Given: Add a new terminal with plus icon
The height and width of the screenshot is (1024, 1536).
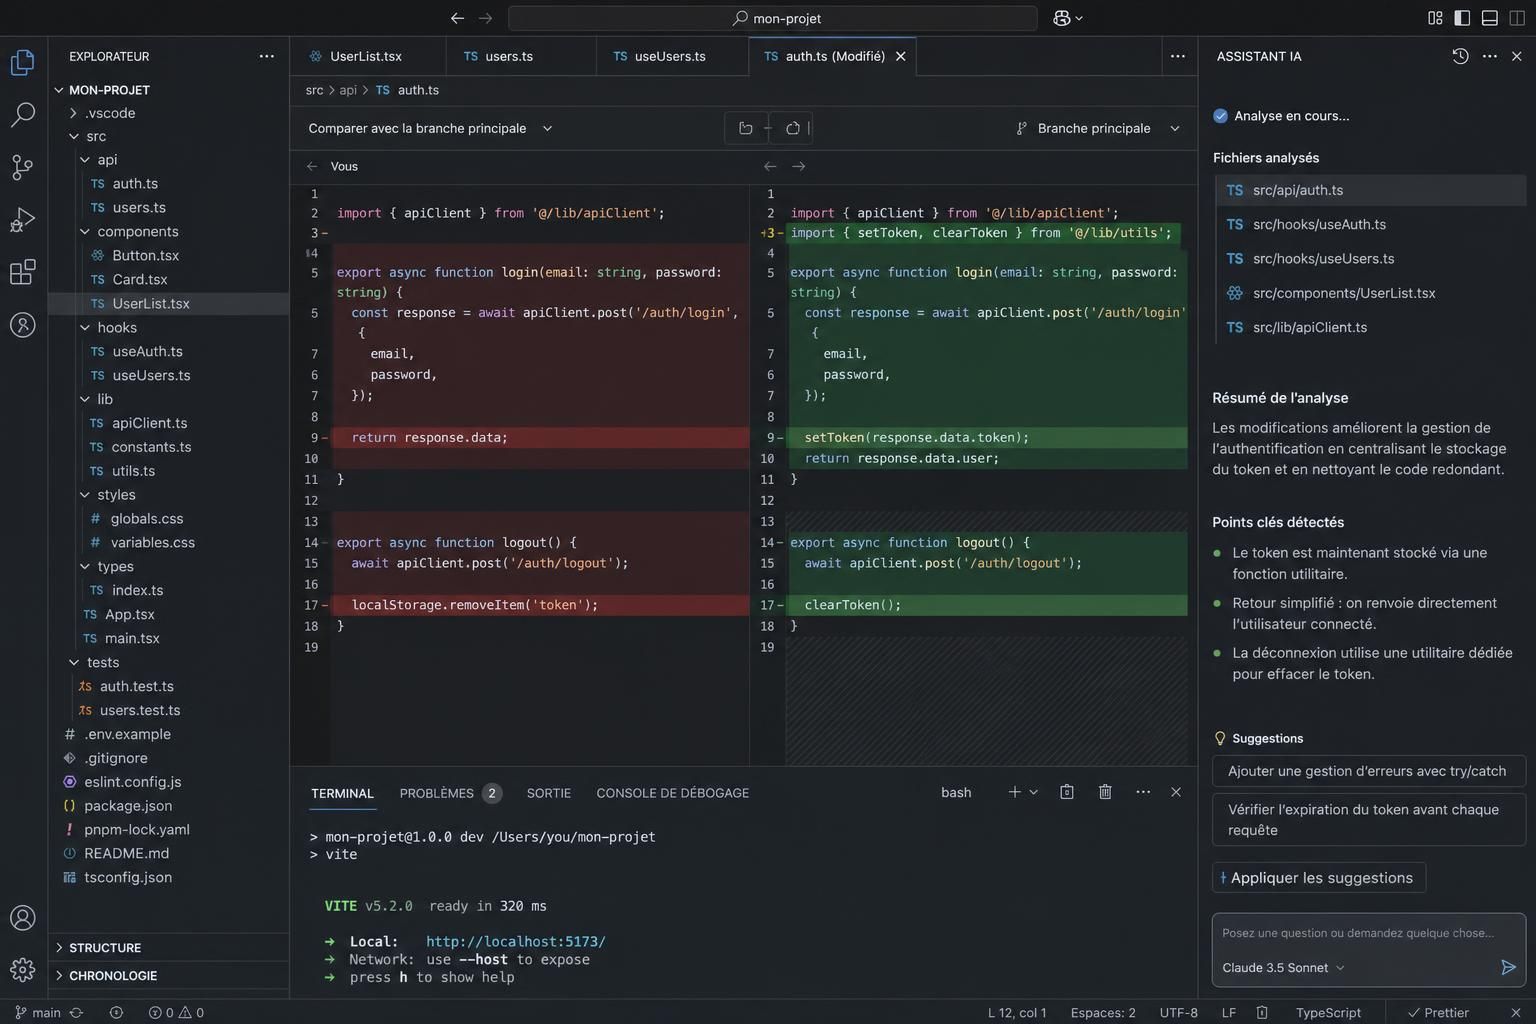Looking at the screenshot, I should coord(1014,792).
